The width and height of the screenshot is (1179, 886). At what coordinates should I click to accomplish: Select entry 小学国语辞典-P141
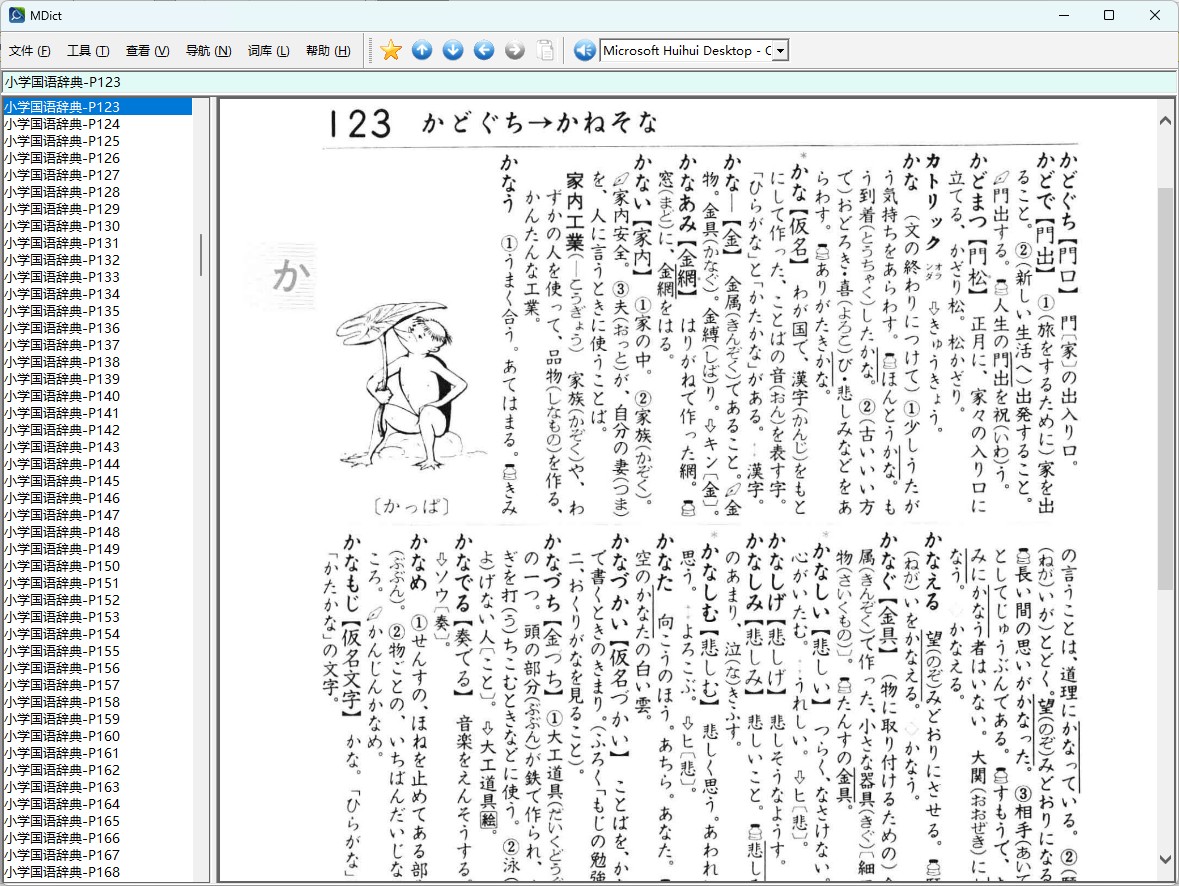pos(97,413)
